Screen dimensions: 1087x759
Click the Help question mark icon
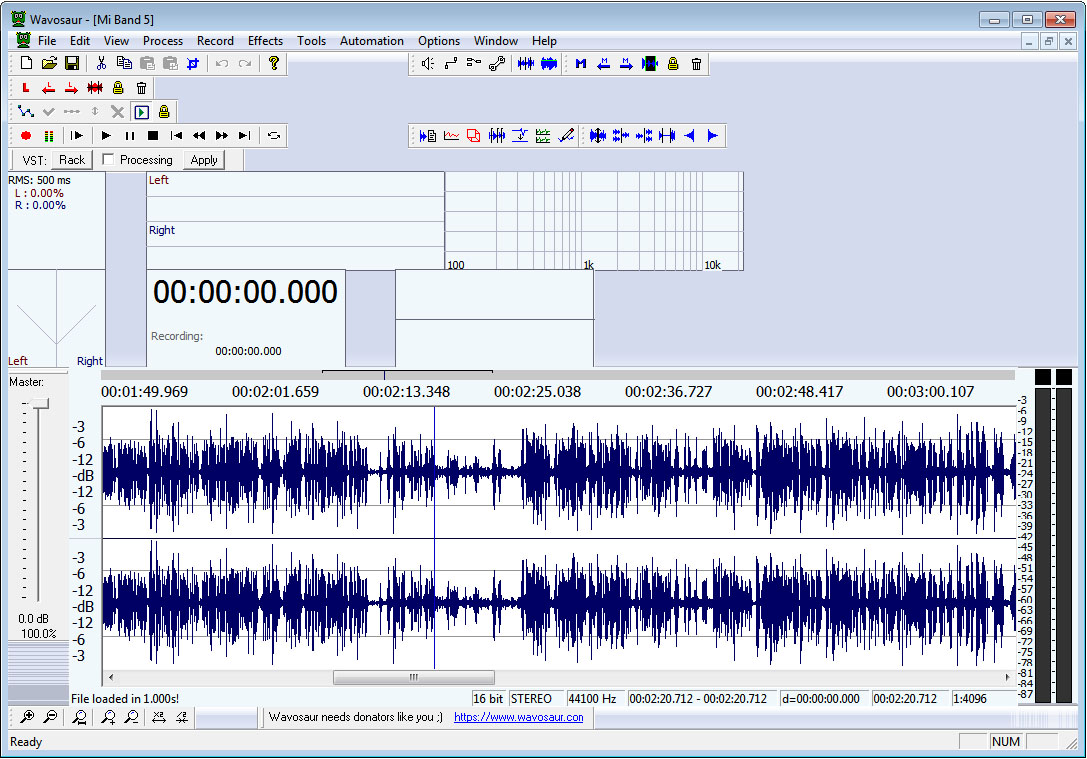point(273,63)
